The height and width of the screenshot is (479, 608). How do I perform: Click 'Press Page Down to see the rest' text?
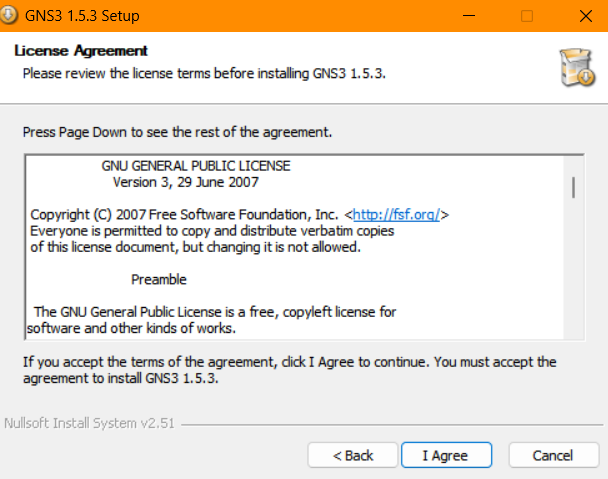click(x=177, y=132)
